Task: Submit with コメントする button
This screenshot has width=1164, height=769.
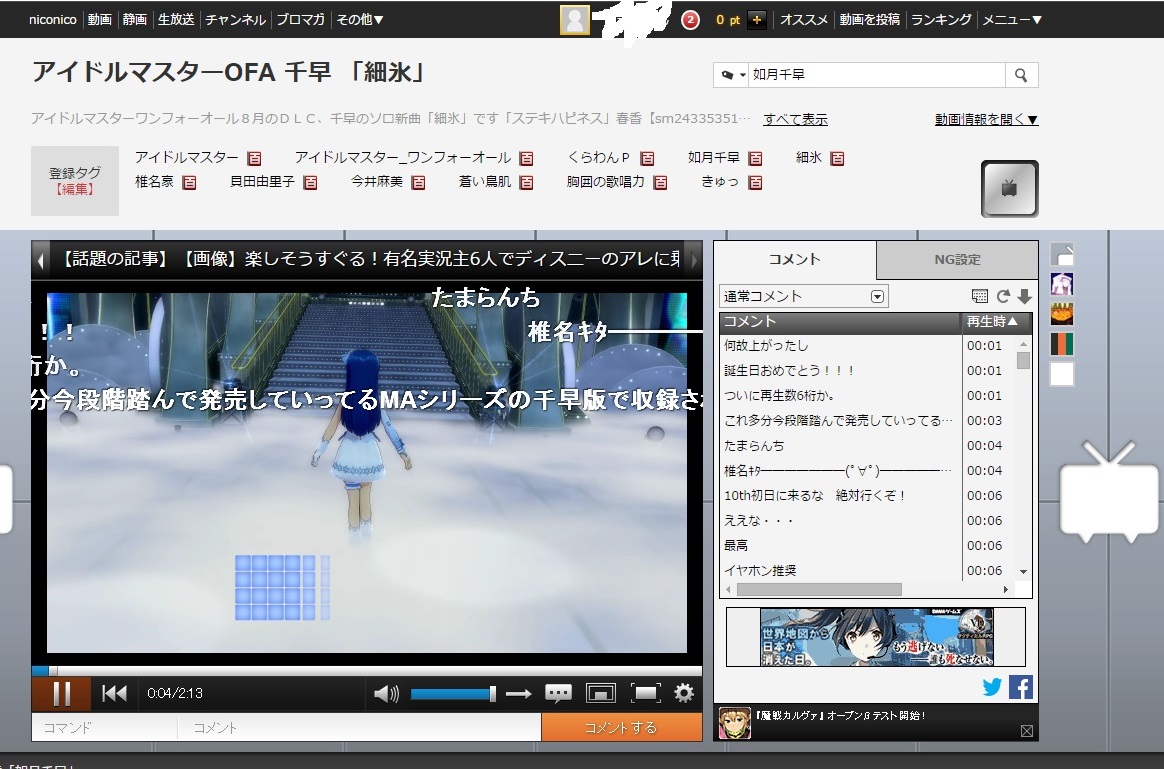Action: pos(621,727)
